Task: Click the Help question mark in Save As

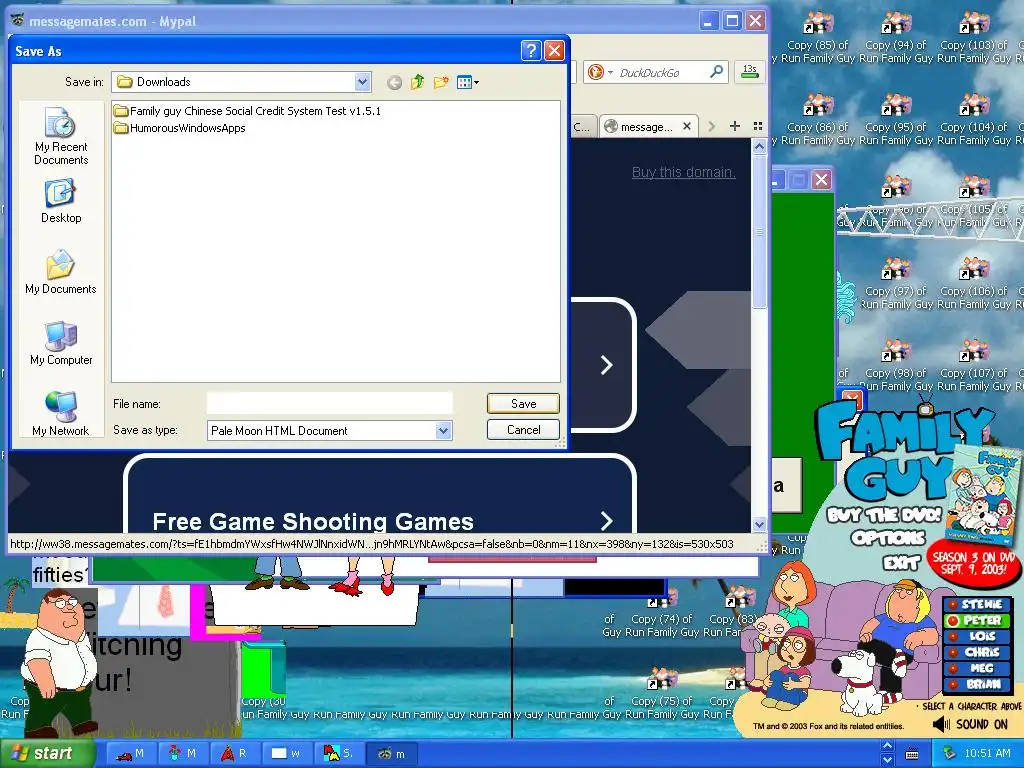Action: pyautogui.click(x=531, y=51)
